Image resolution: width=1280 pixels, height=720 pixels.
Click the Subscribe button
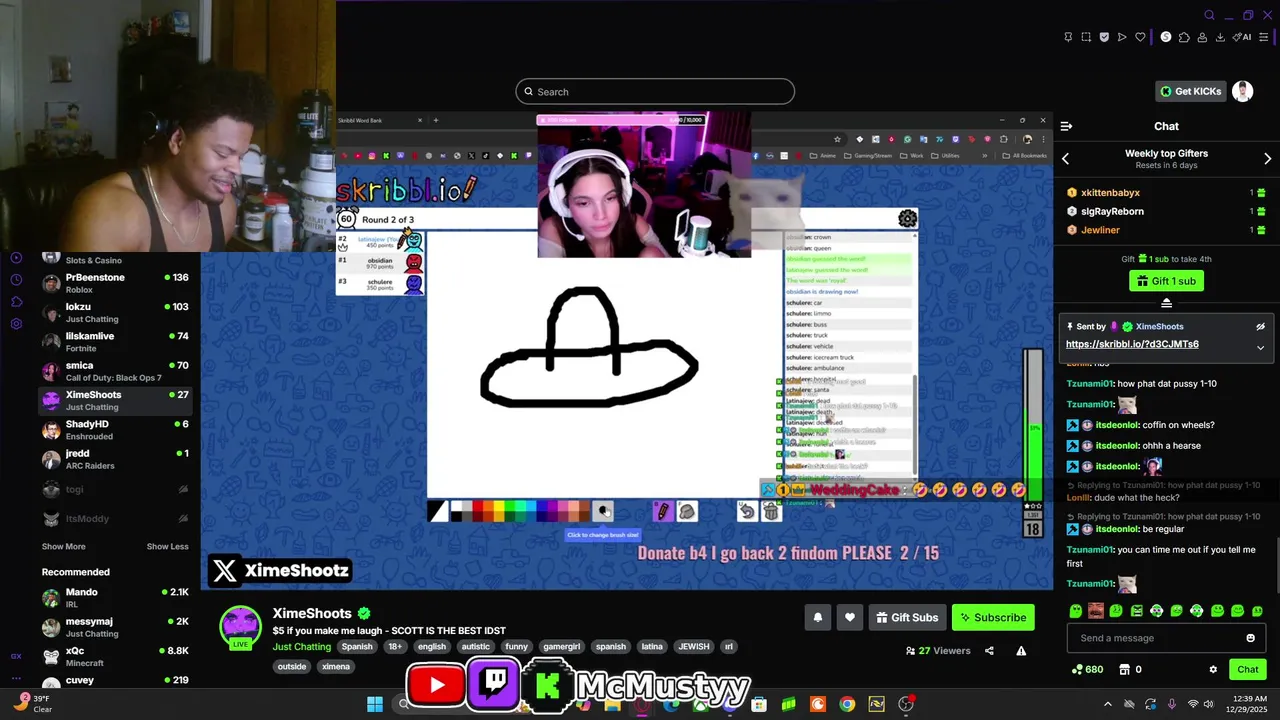tap(993, 617)
